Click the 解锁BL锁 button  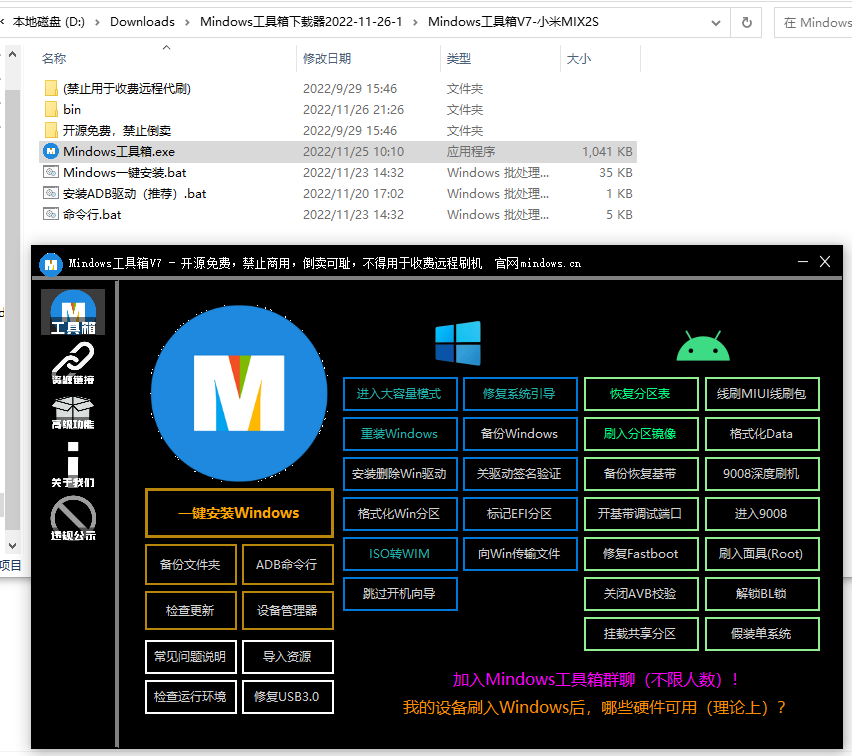click(762, 593)
